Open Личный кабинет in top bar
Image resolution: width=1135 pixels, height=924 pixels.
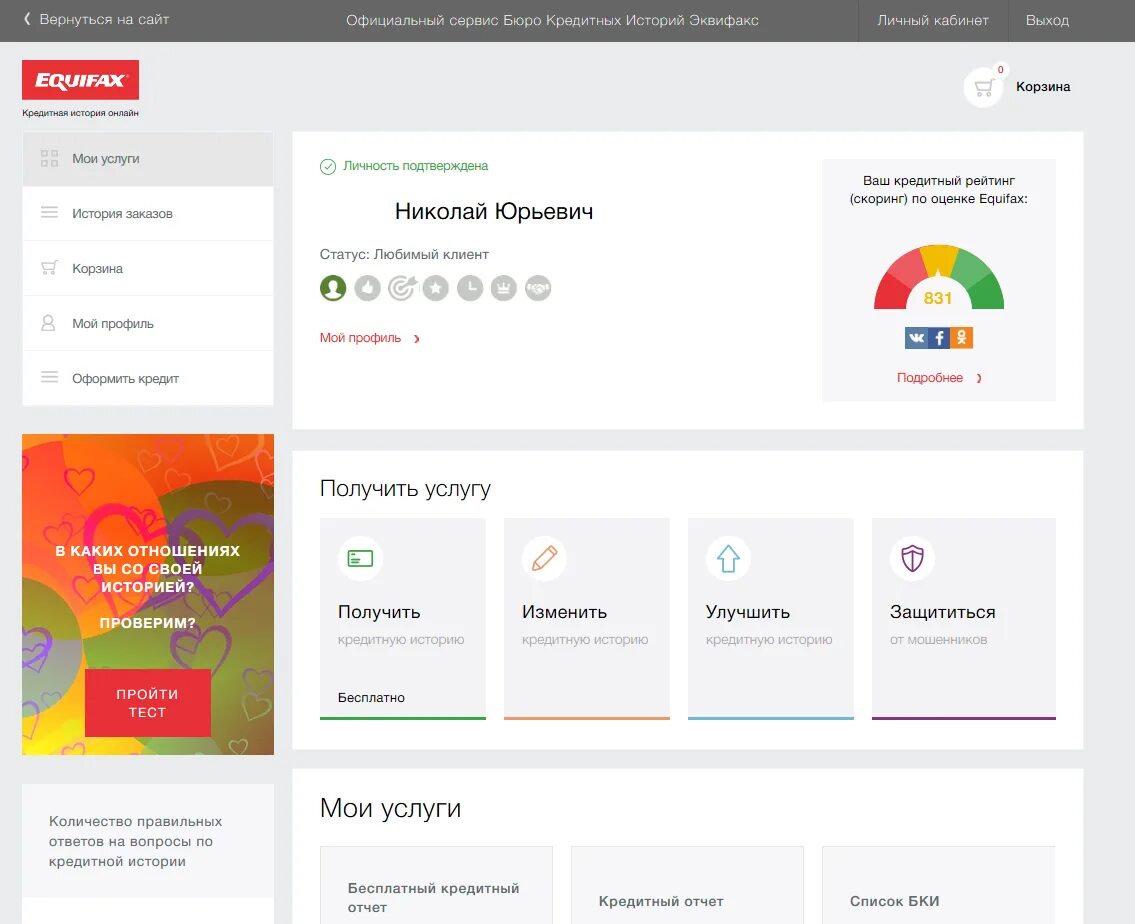pos(932,19)
